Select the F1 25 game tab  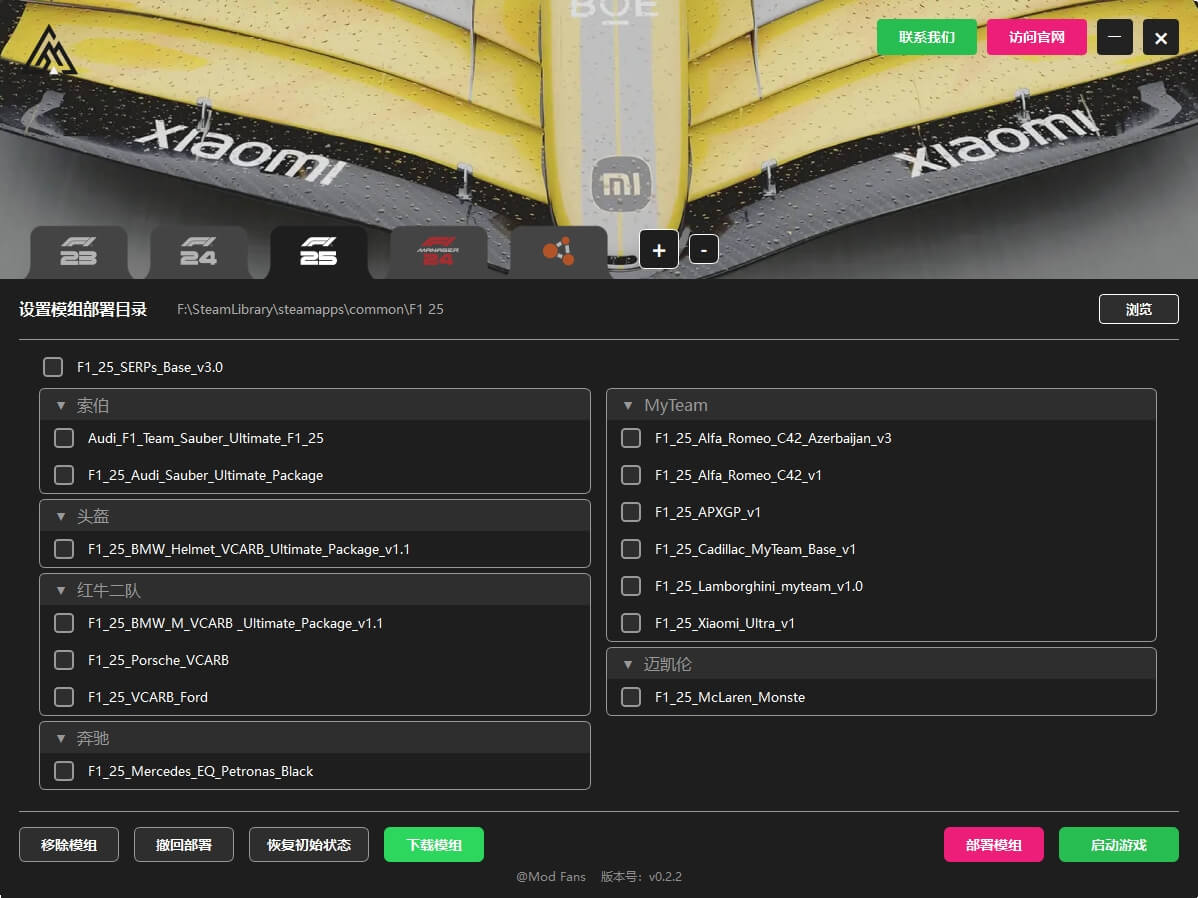[318, 251]
